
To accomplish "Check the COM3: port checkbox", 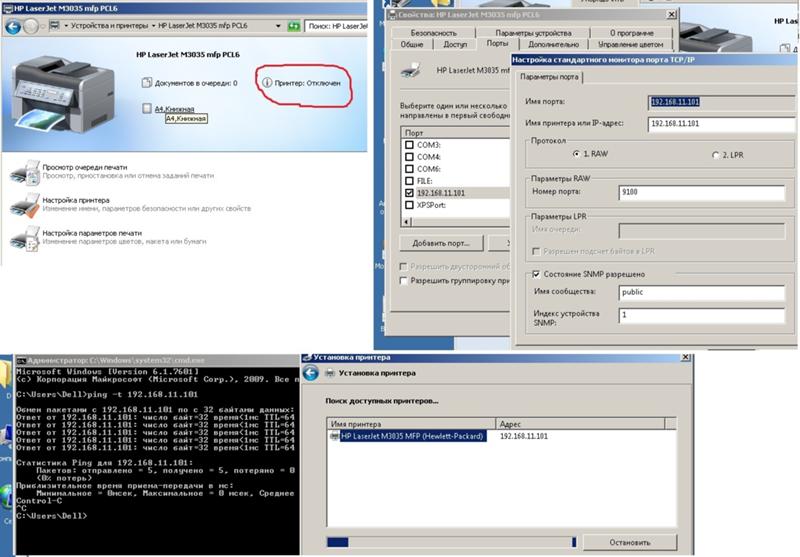I will (x=409, y=145).
